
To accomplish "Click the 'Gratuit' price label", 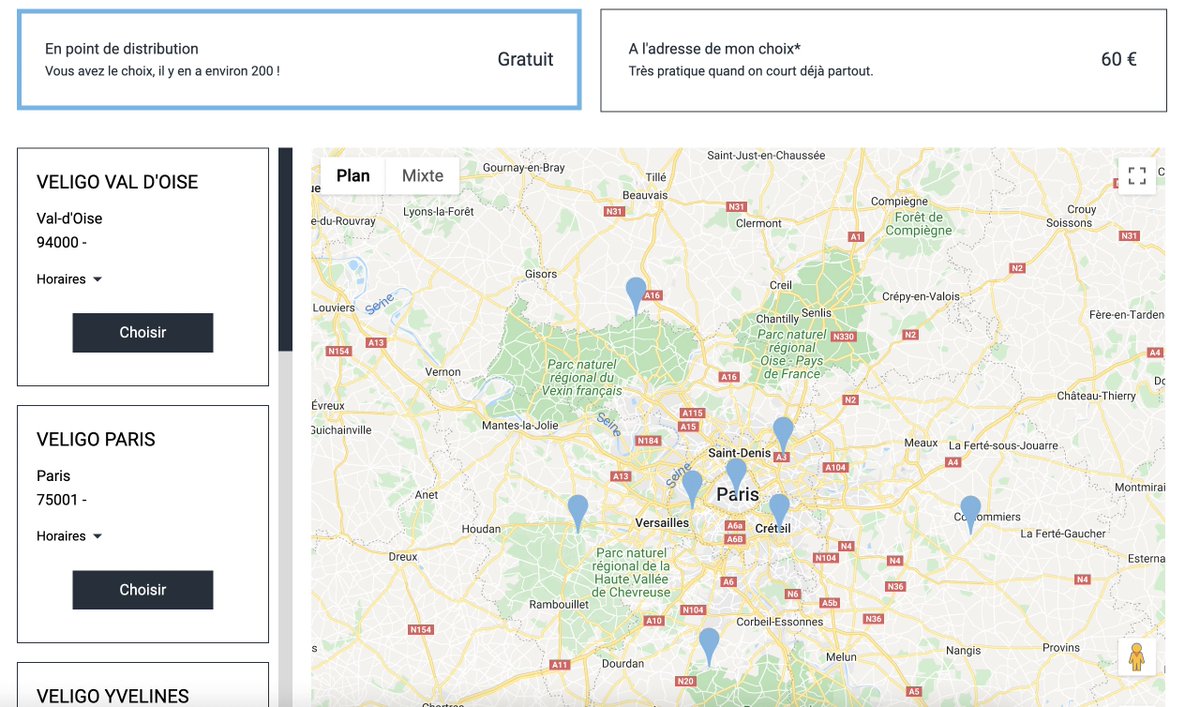I will [525, 59].
